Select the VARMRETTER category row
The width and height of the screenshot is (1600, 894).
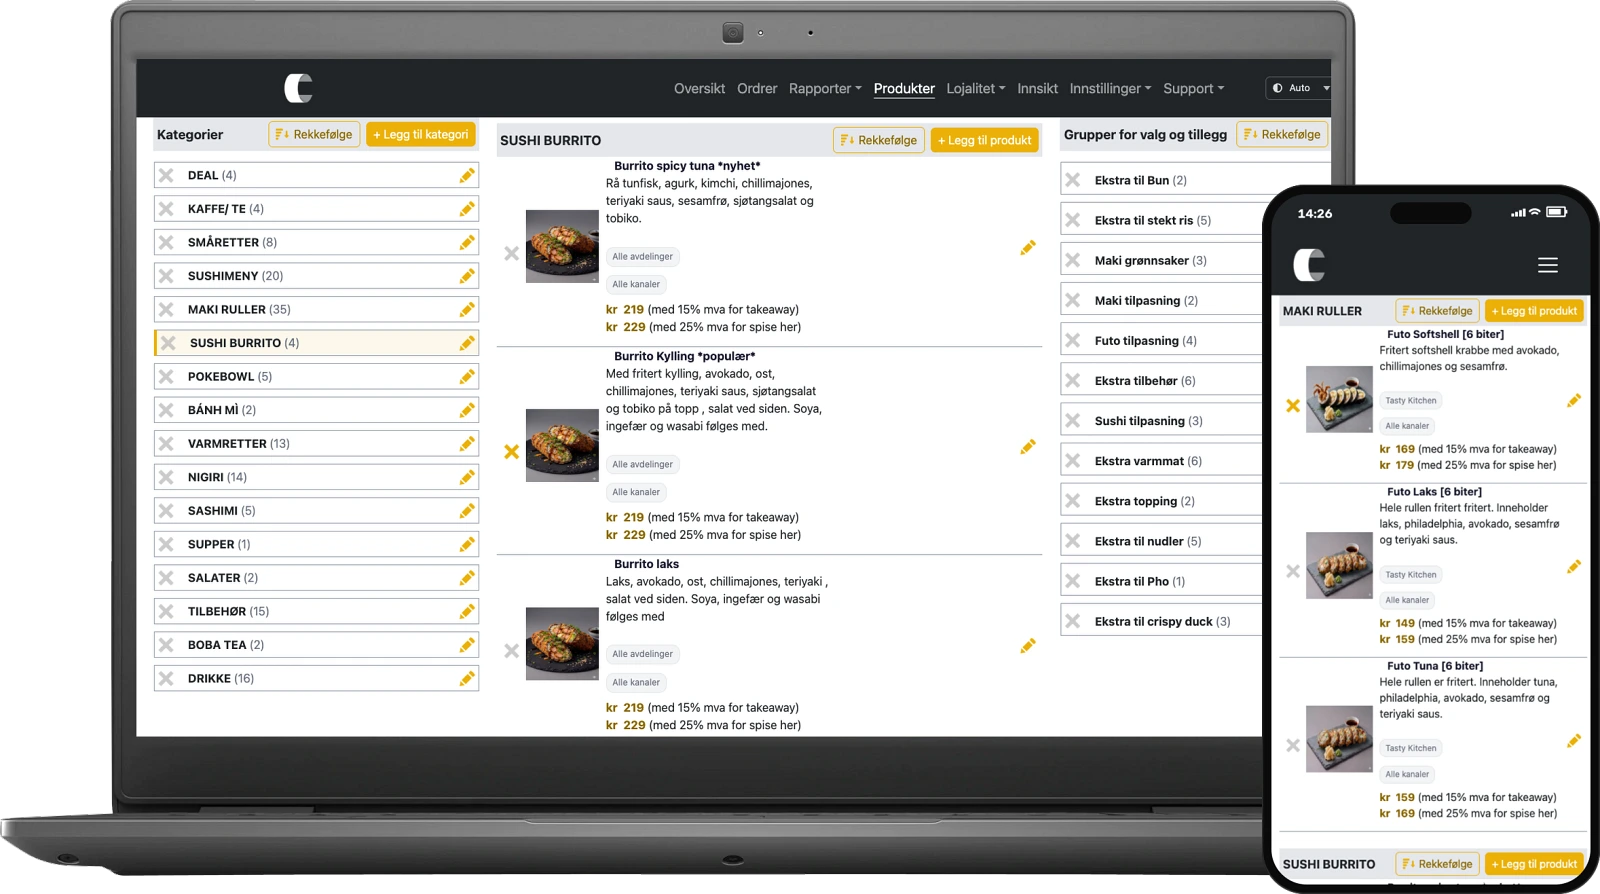click(316, 444)
